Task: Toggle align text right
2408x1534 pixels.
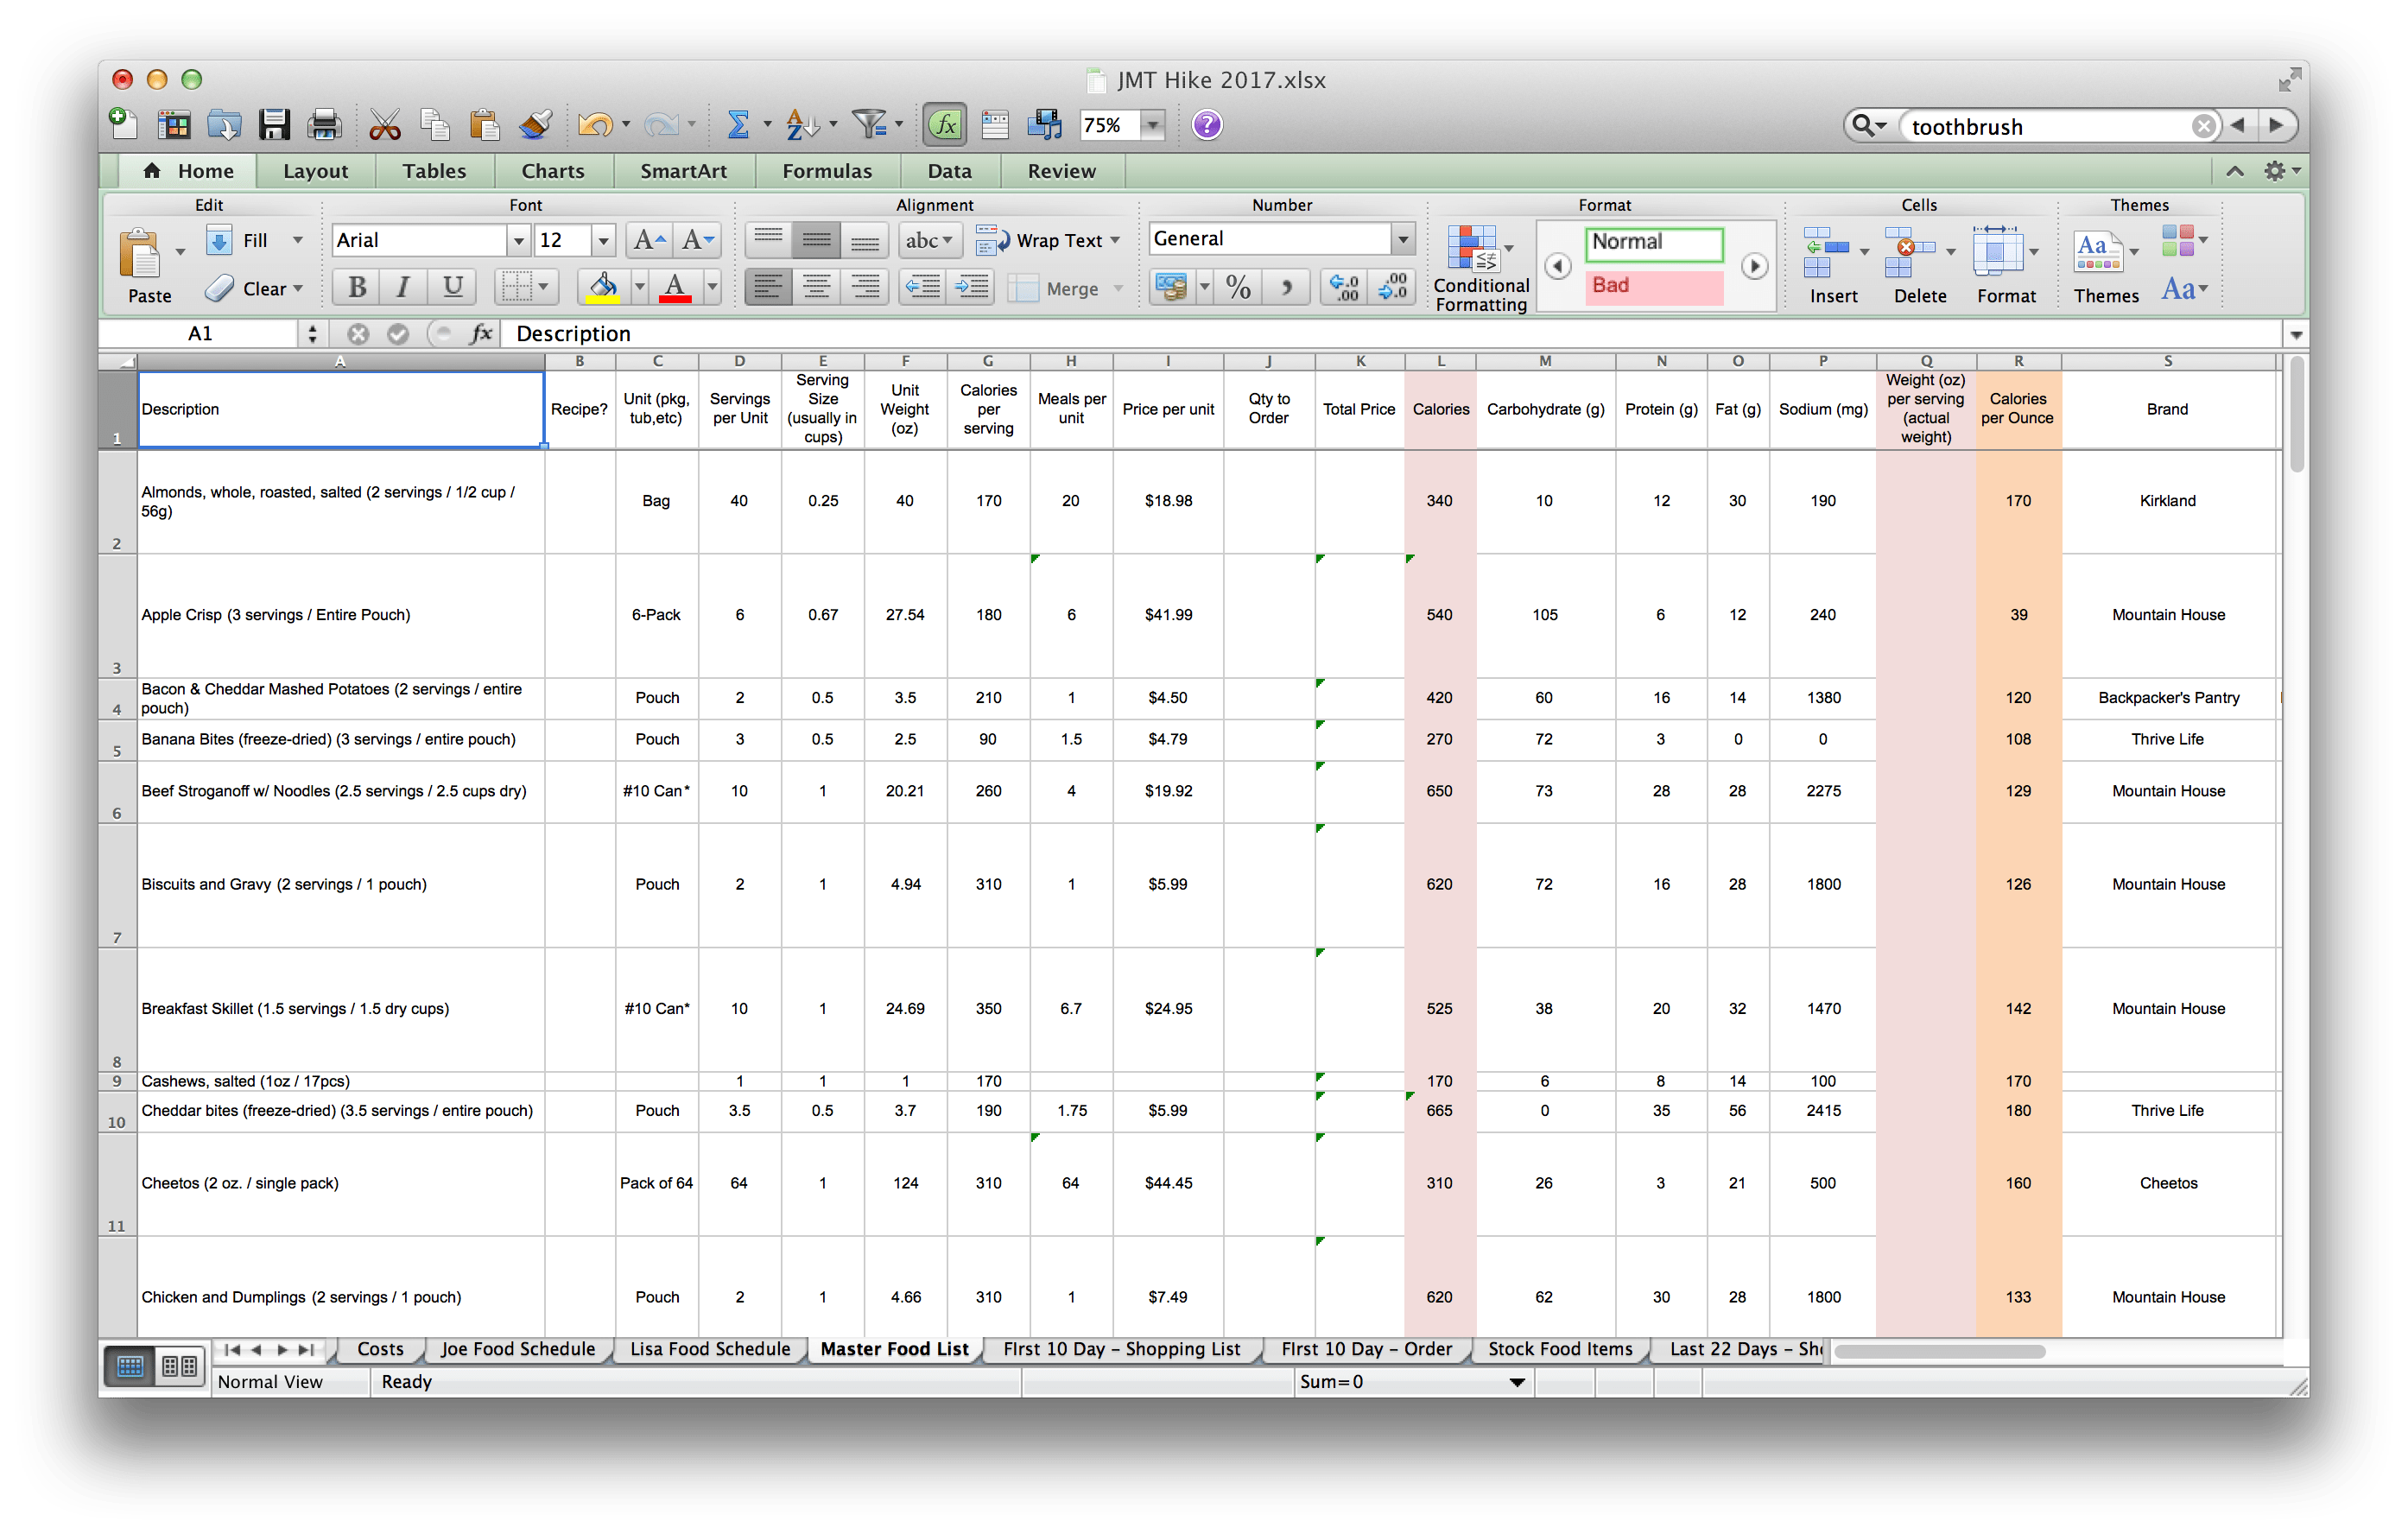Action: pos(864,288)
